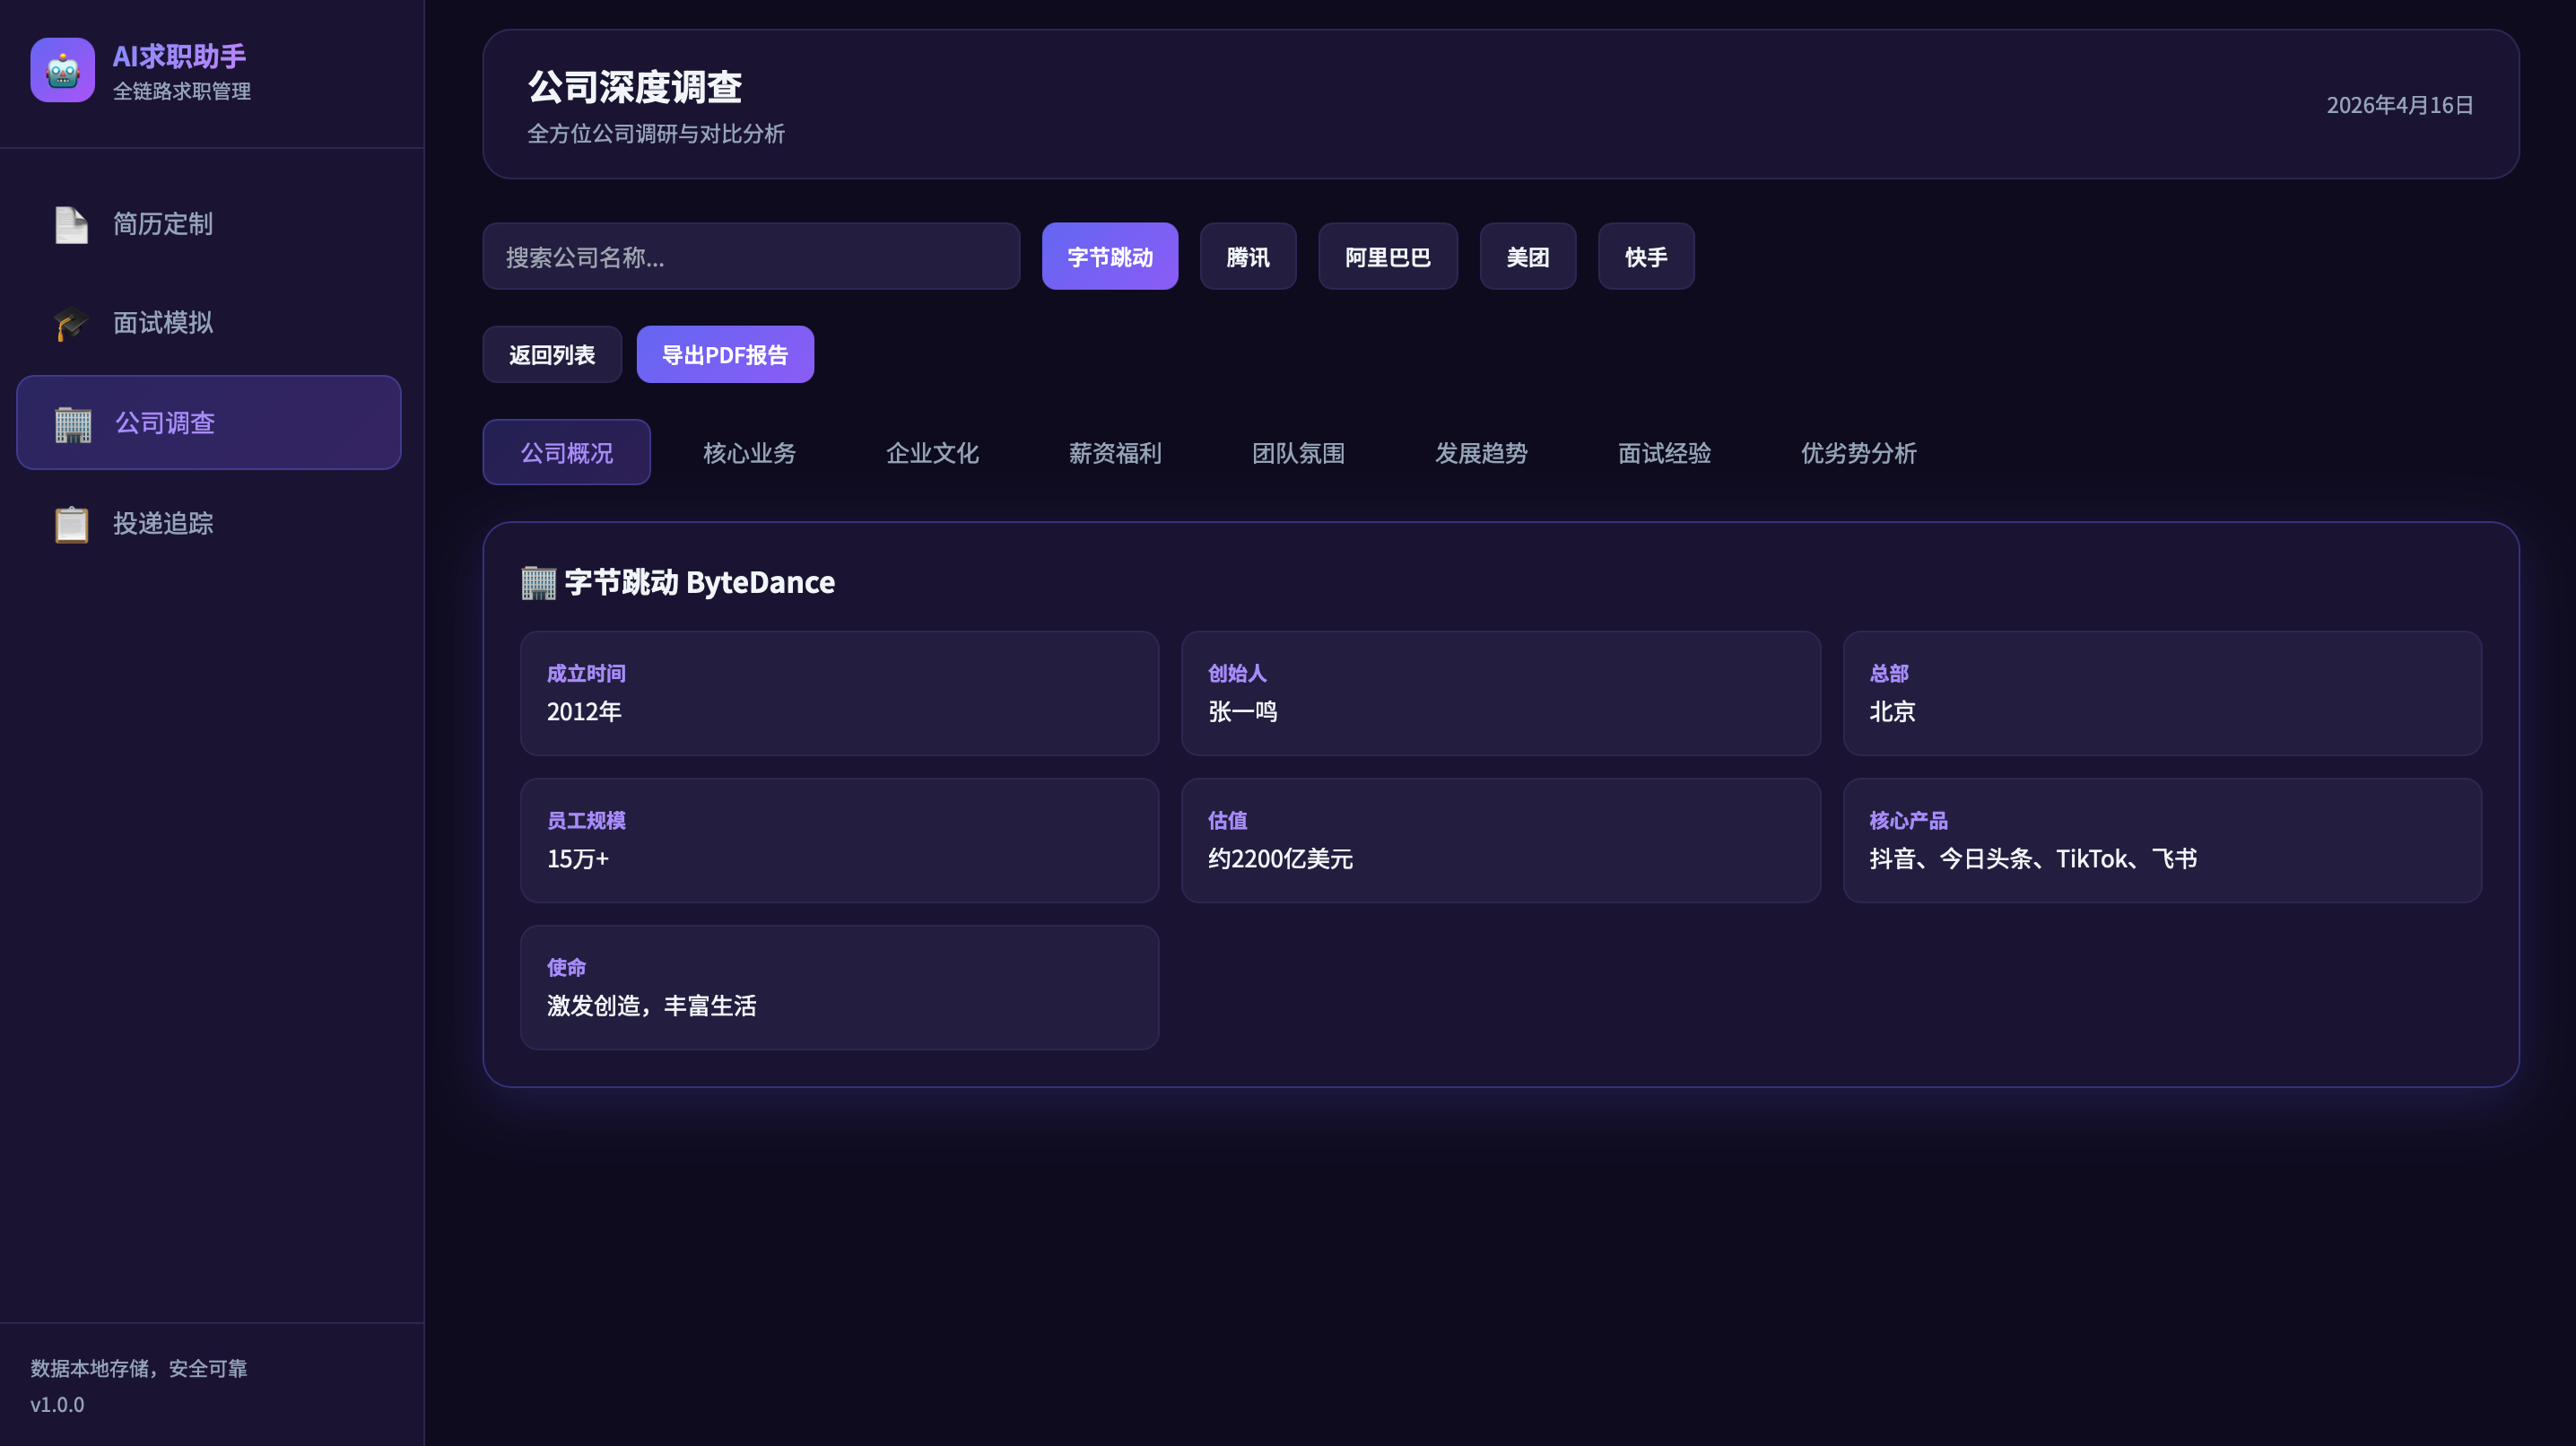The height and width of the screenshot is (1446, 2576).
Task: Click the robot app logo icon
Action: coord(62,70)
